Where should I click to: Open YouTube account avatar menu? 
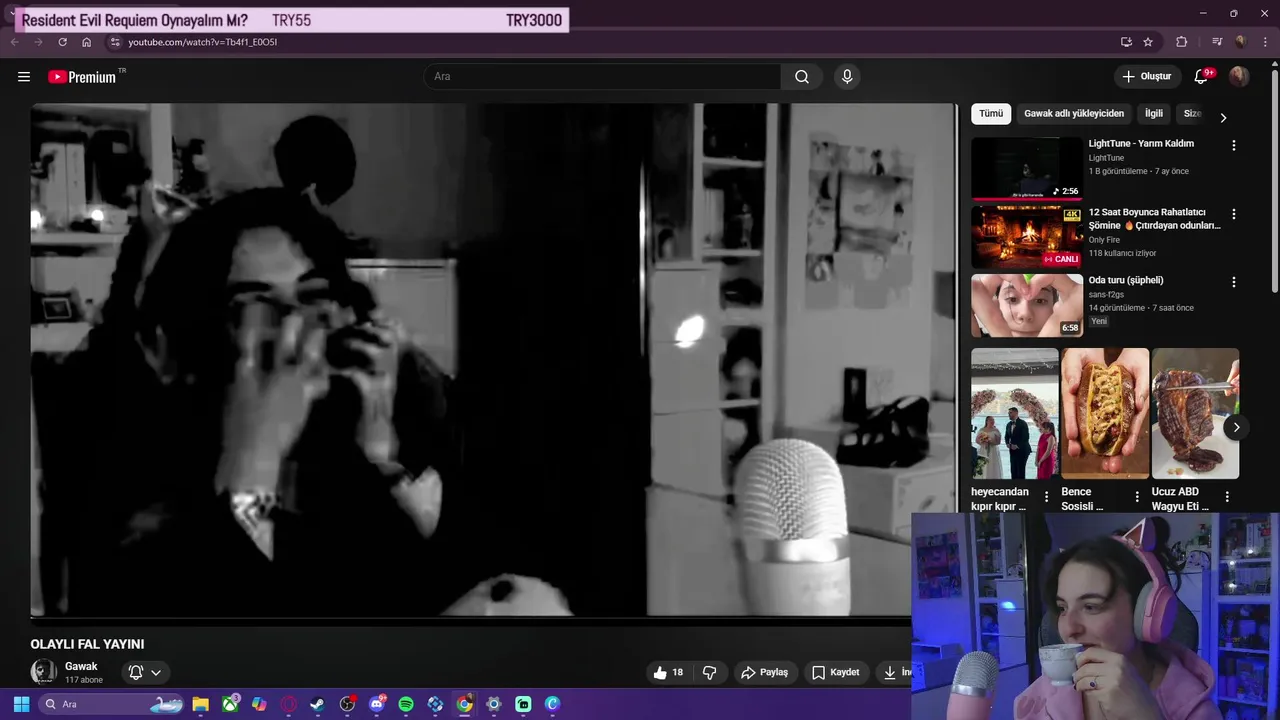click(1239, 77)
